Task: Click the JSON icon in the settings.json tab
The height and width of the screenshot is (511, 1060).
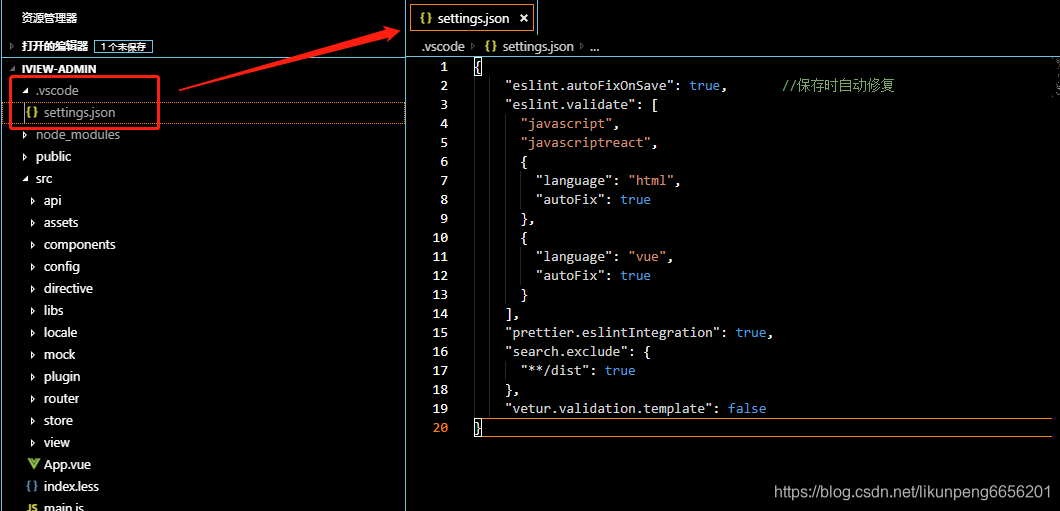Action: point(426,18)
